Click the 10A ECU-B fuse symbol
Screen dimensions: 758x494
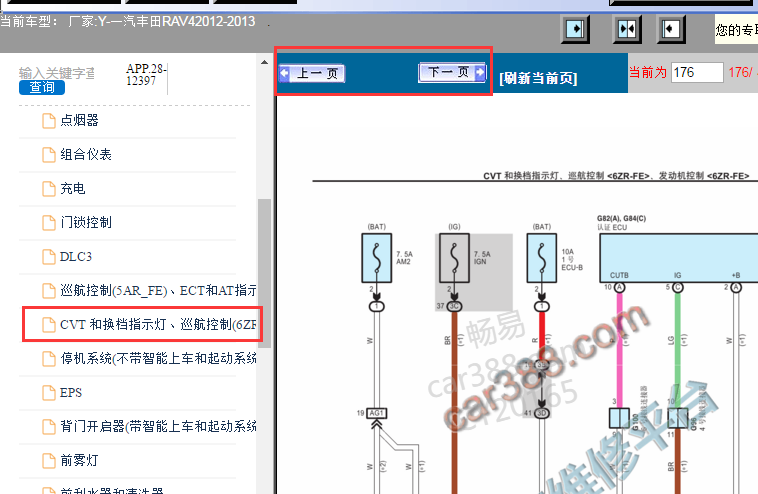(x=541, y=258)
